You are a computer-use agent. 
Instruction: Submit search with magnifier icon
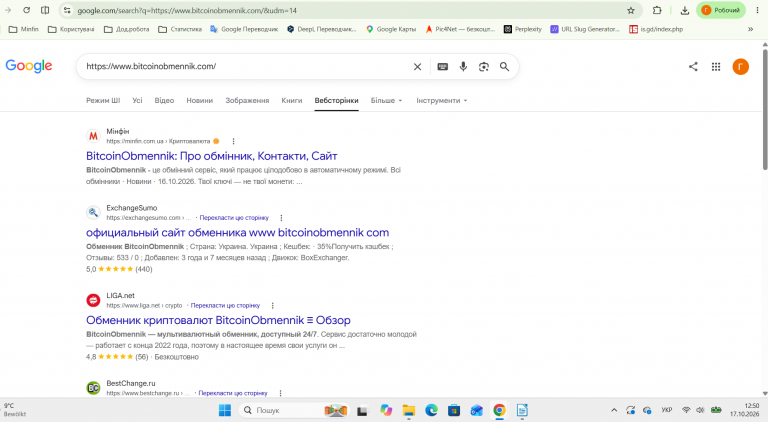pos(504,67)
